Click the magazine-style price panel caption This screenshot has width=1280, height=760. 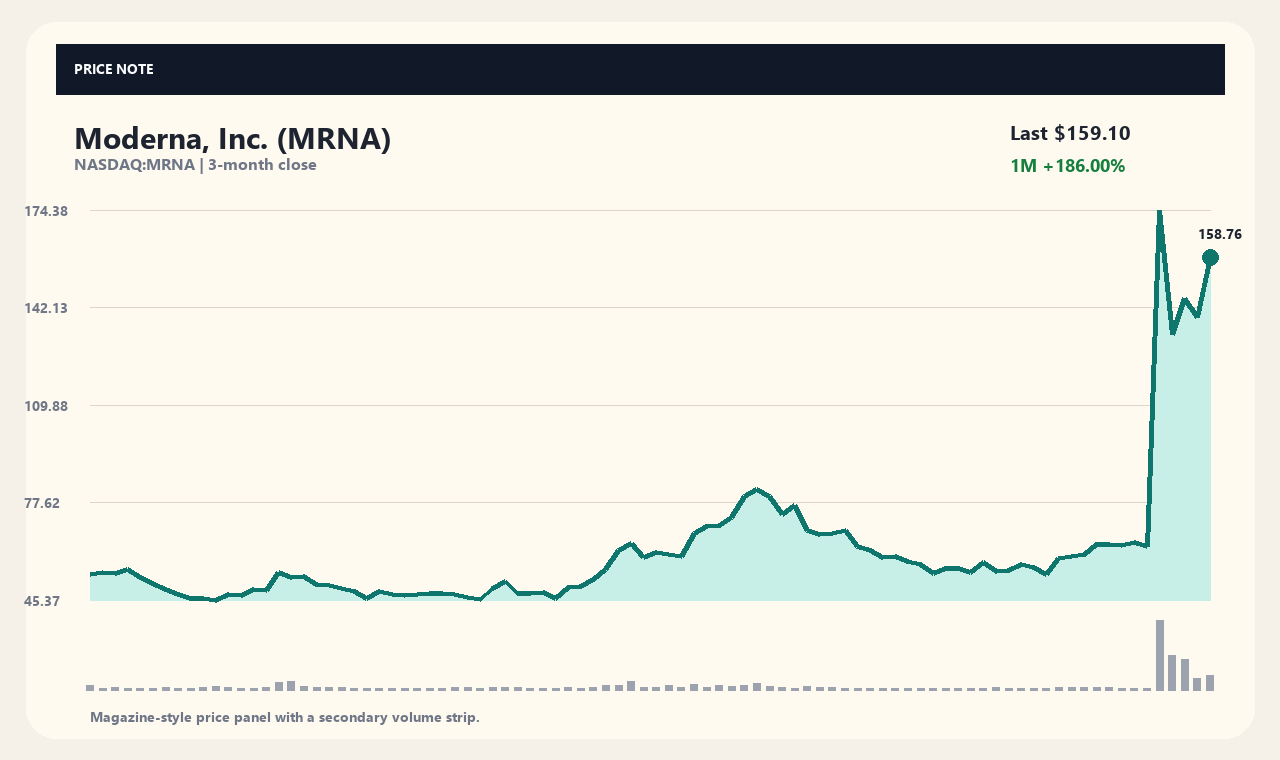tap(285, 717)
